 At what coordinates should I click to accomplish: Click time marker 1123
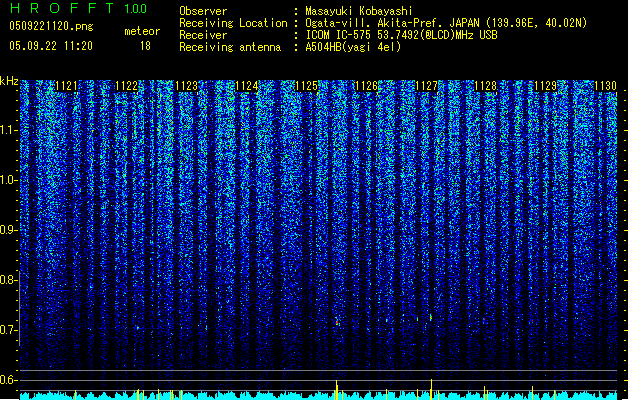point(187,86)
